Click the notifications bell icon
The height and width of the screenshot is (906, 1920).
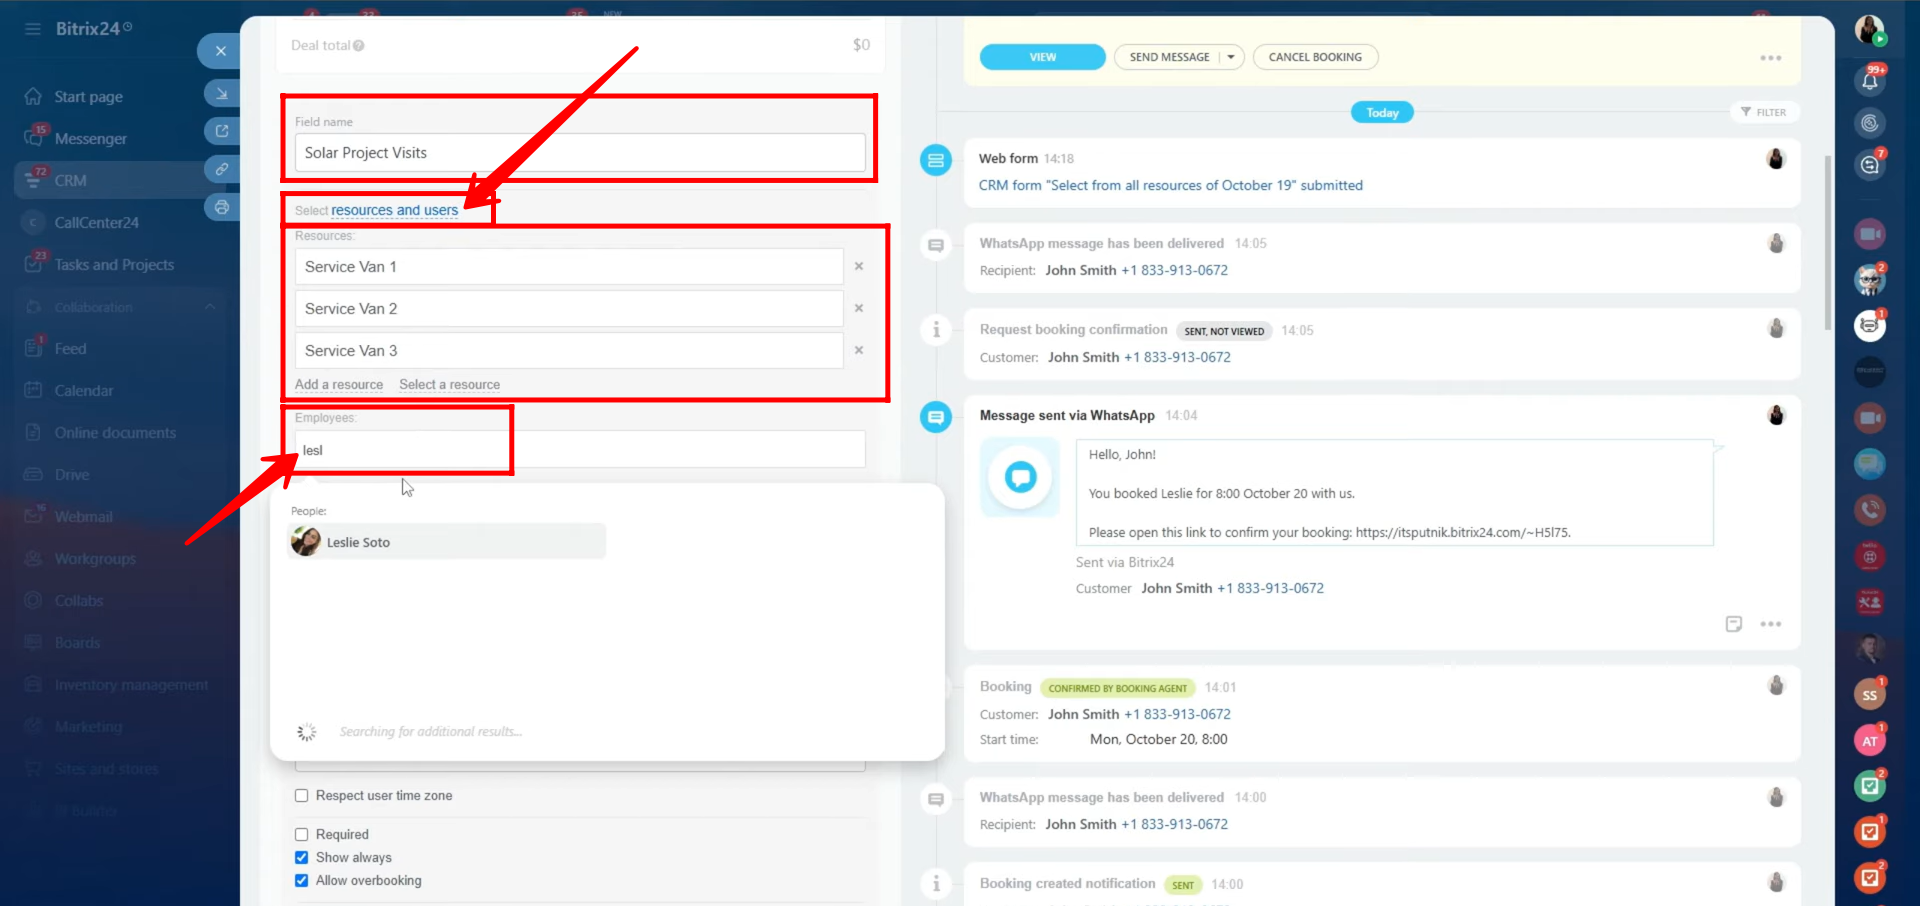tap(1869, 80)
